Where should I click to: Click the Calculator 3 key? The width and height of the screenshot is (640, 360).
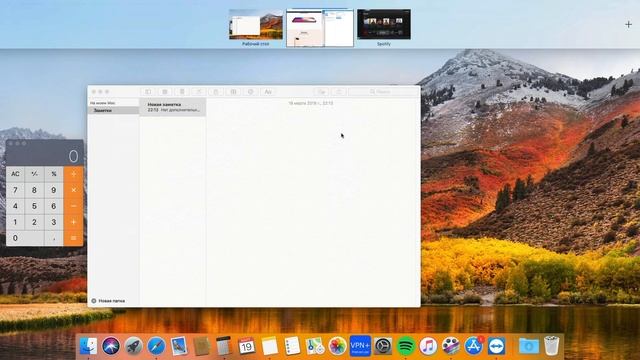pos(53,222)
